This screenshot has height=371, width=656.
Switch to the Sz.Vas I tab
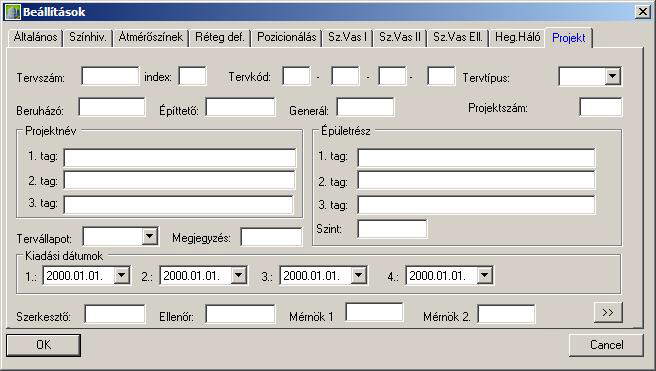(347, 37)
